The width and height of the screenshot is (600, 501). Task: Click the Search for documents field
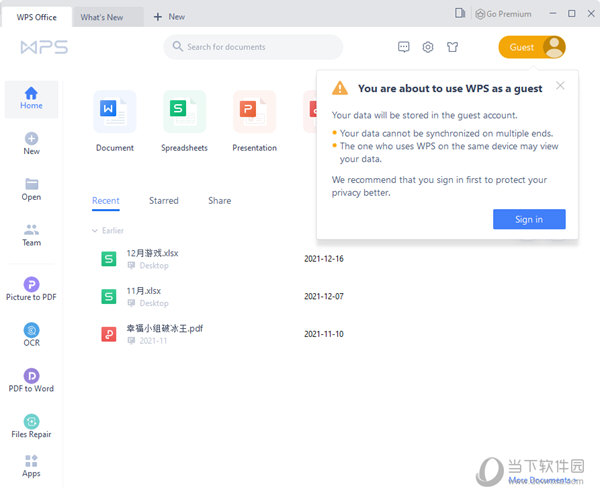253,47
